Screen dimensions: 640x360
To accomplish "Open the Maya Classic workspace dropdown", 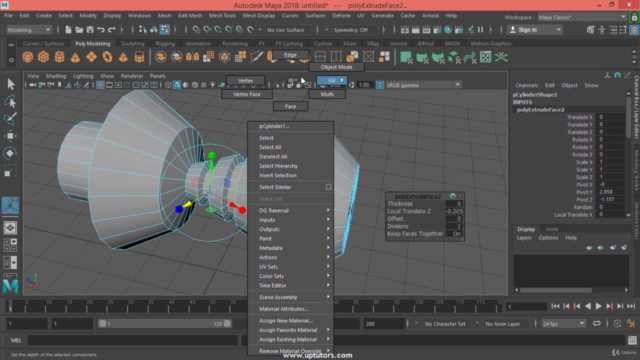I will [582, 17].
